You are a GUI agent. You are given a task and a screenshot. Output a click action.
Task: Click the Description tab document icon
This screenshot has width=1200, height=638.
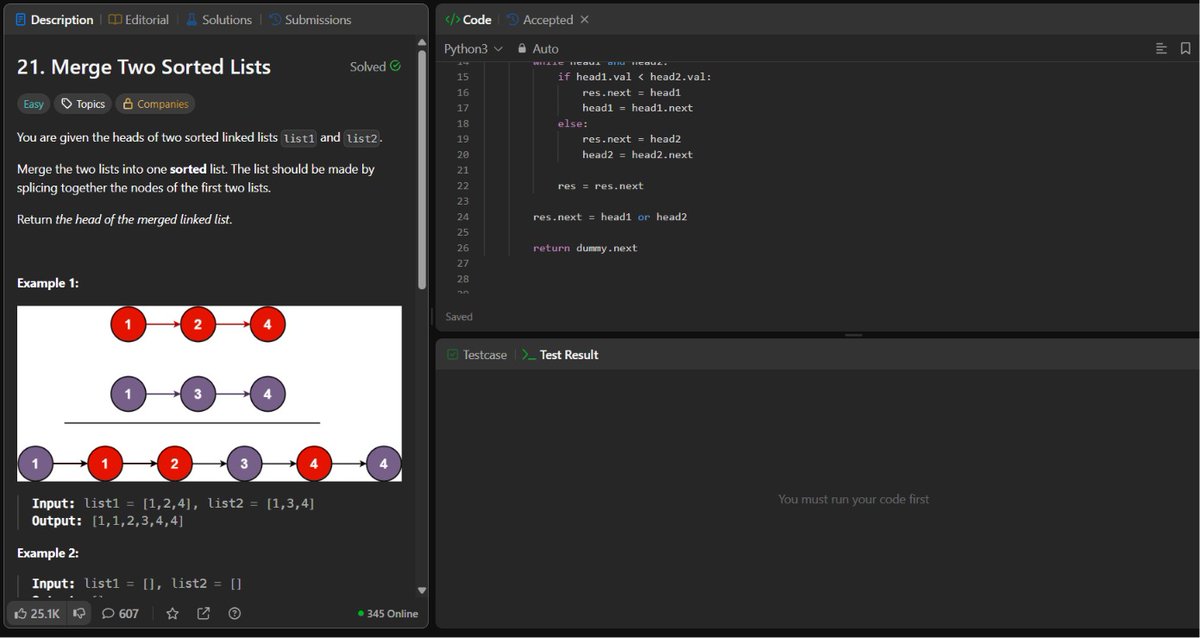[x=21, y=19]
